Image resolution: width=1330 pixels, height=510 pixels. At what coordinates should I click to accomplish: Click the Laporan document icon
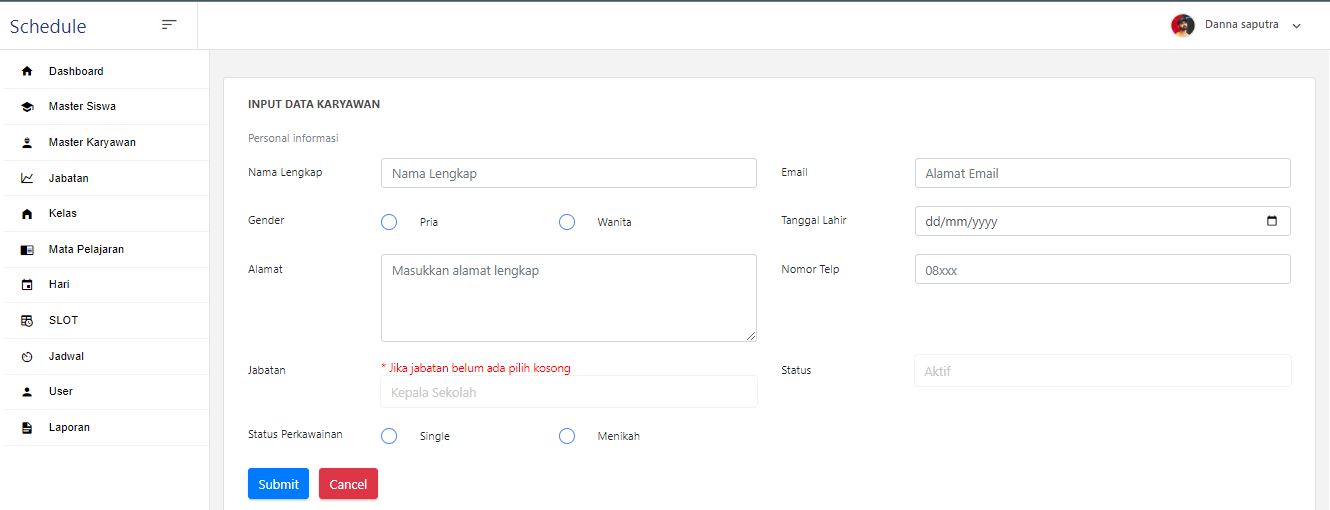27,428
